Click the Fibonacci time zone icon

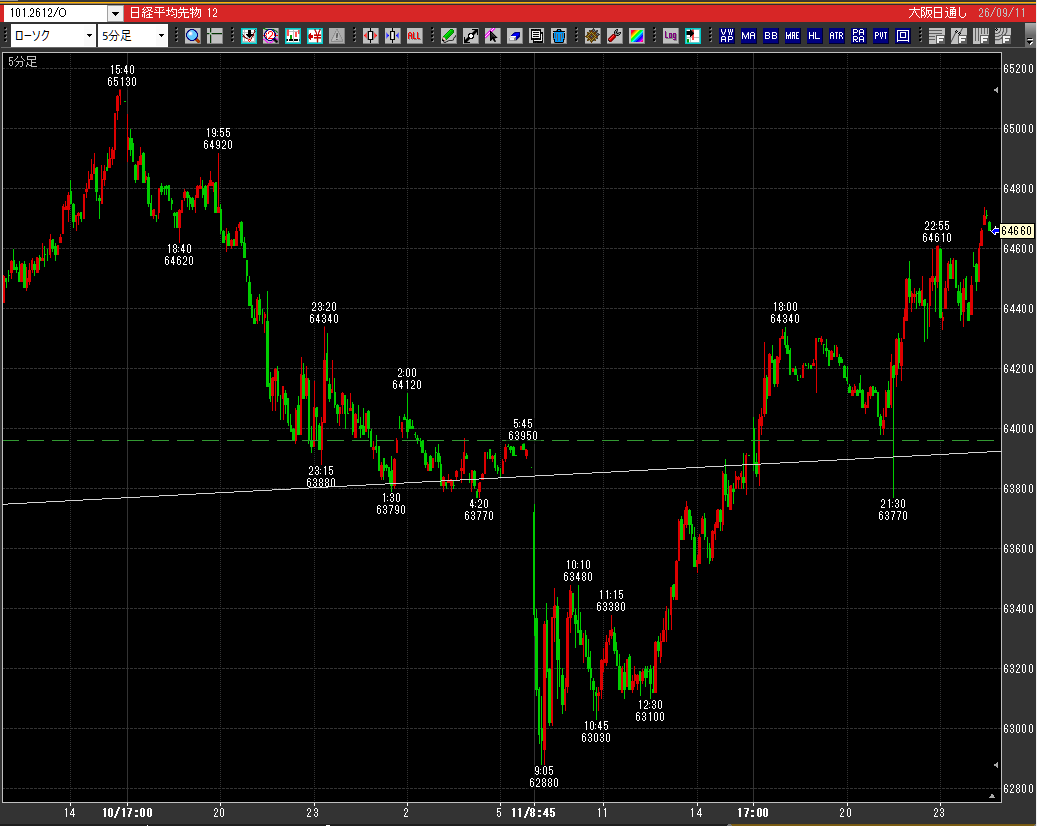(x=980, y=36)
